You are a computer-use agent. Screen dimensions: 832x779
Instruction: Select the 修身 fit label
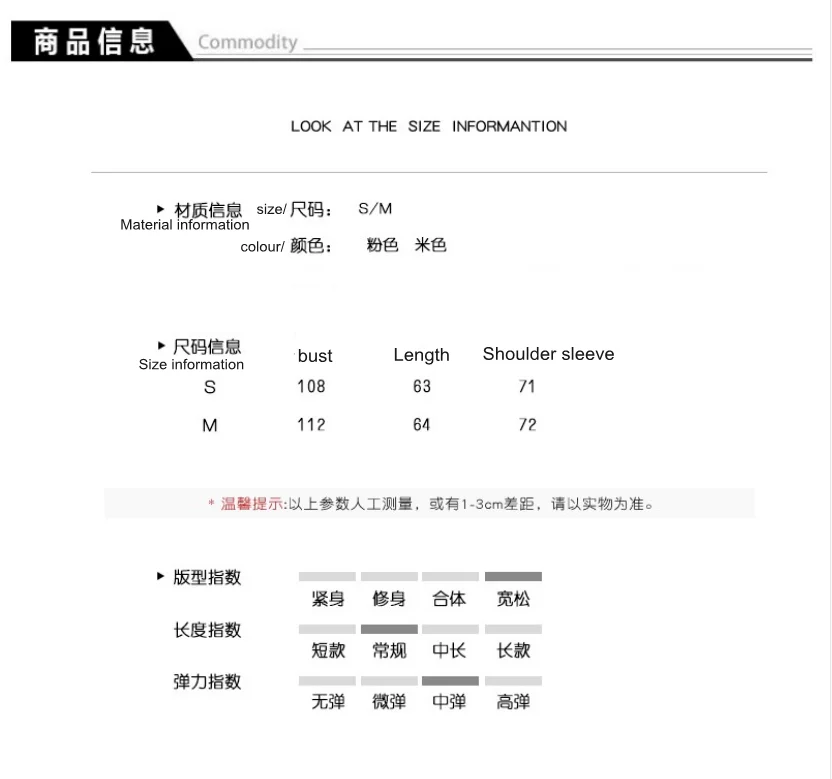[x=389, y=599]
